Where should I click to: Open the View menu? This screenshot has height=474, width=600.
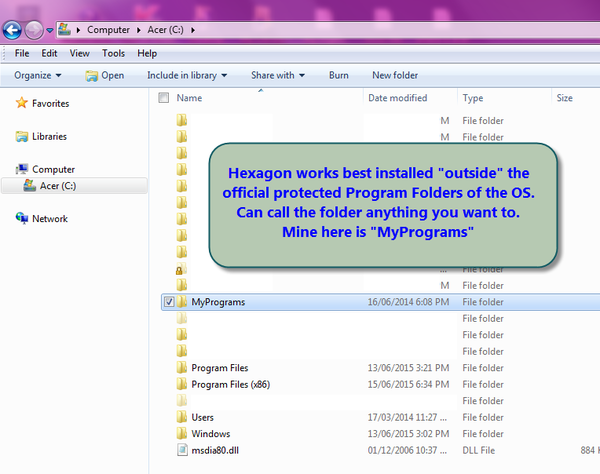(x=80, y=53)
